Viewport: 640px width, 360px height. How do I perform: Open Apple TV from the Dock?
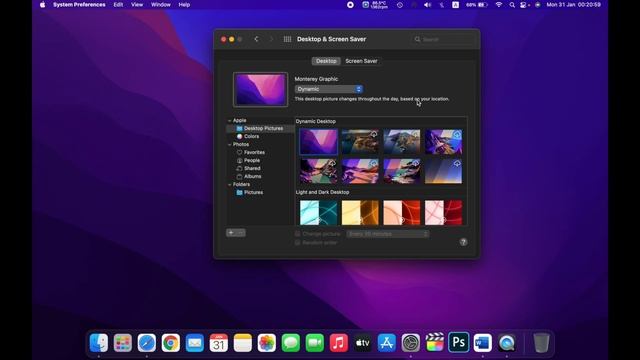click(362, 342)
